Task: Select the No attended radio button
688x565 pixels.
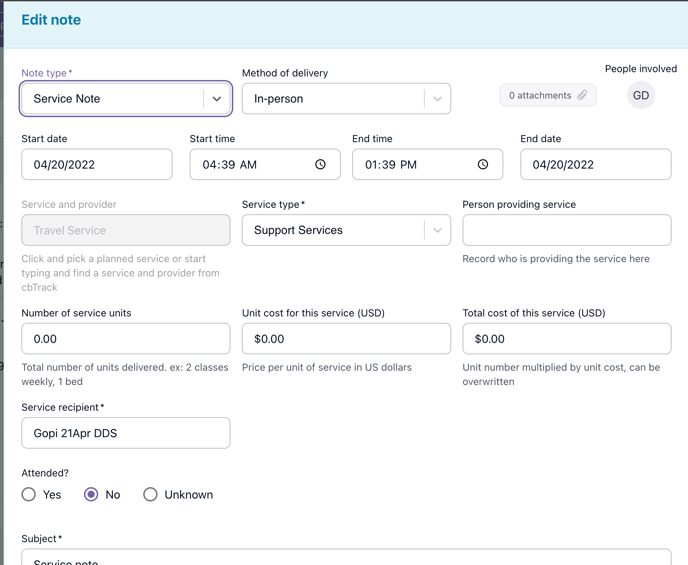Action: tap(91, 494)
